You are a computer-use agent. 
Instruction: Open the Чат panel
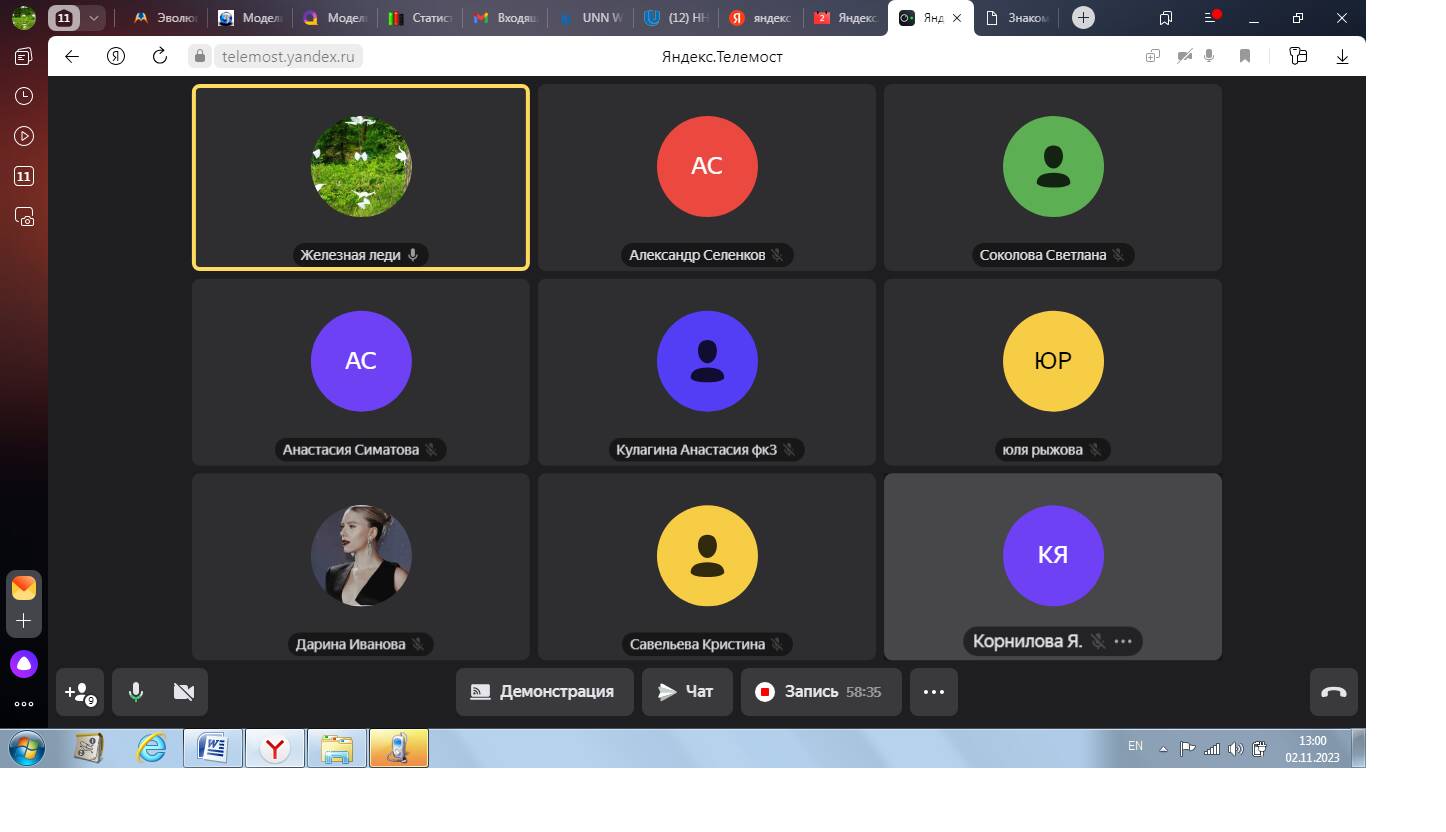[x=686, y=692]
